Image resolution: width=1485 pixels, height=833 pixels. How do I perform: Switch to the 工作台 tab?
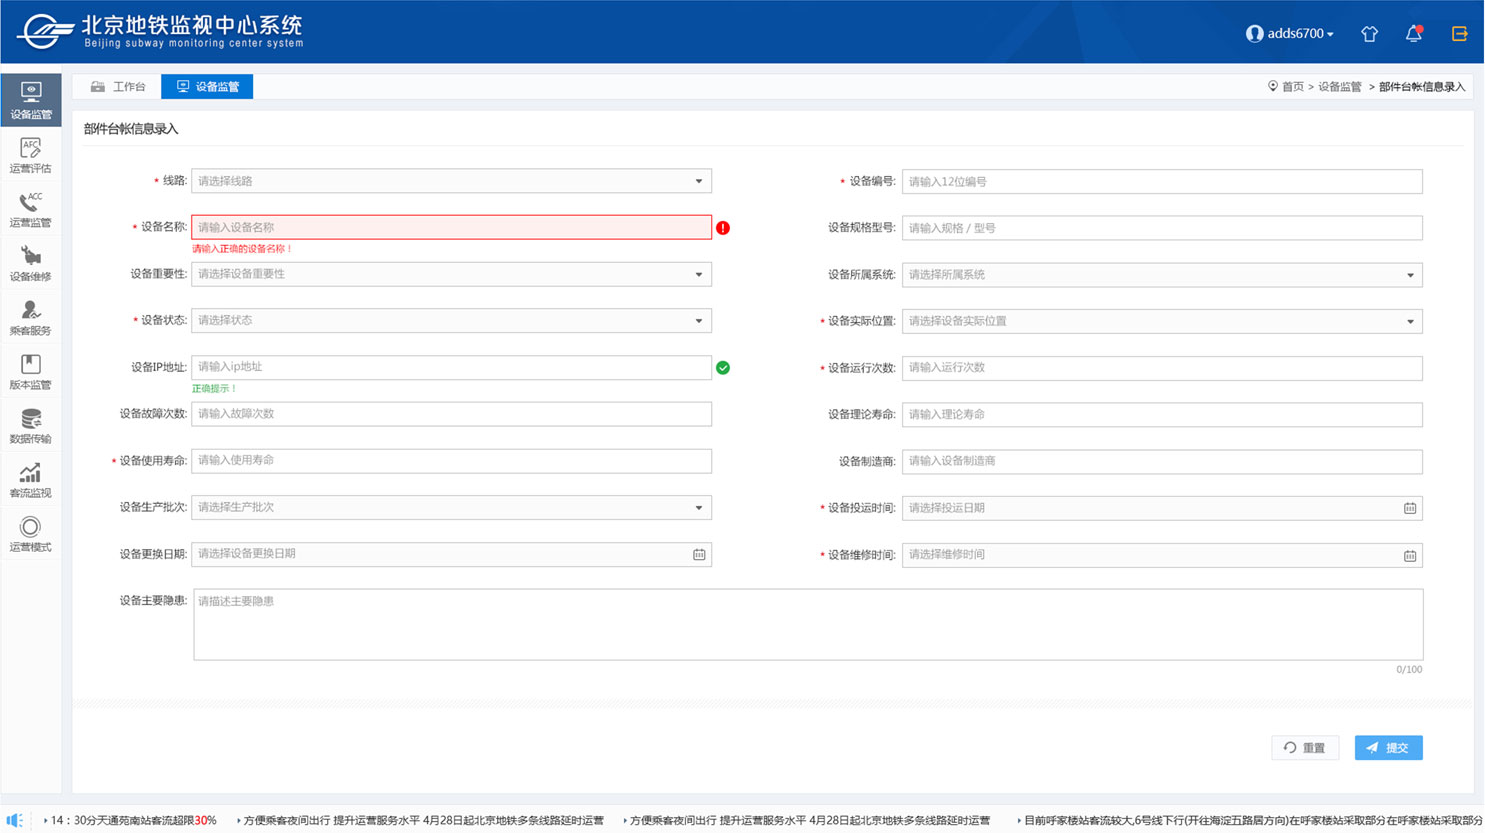click(x=118, y=87)
